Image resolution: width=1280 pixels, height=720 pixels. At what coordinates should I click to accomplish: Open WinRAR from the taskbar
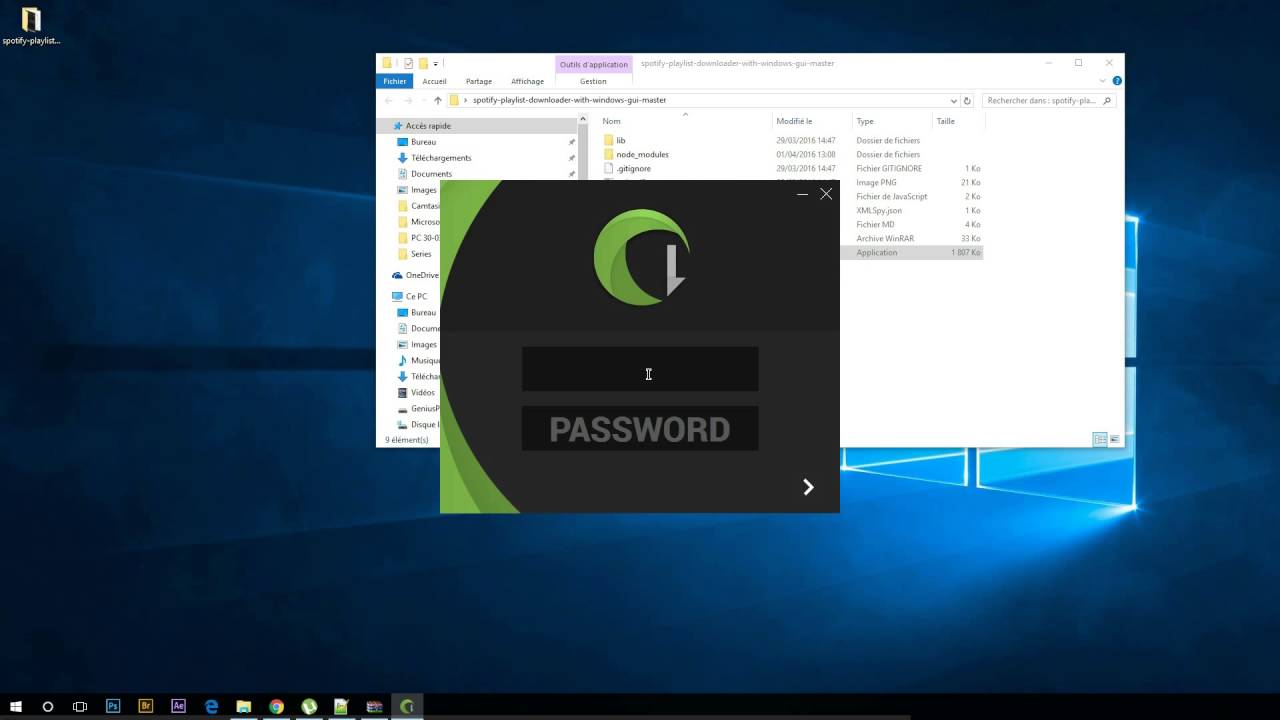374,706
